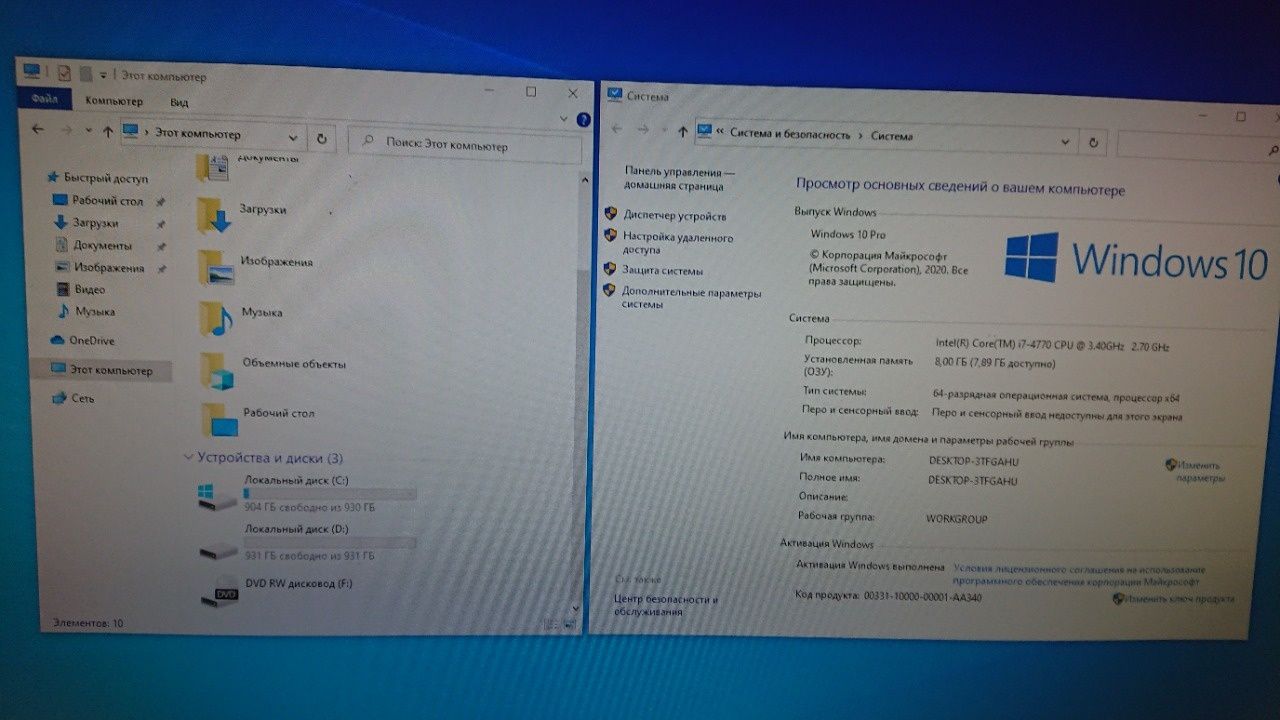Open Центр безопасности и обслуживания link

pyautogui.click(x=666, y=604)
